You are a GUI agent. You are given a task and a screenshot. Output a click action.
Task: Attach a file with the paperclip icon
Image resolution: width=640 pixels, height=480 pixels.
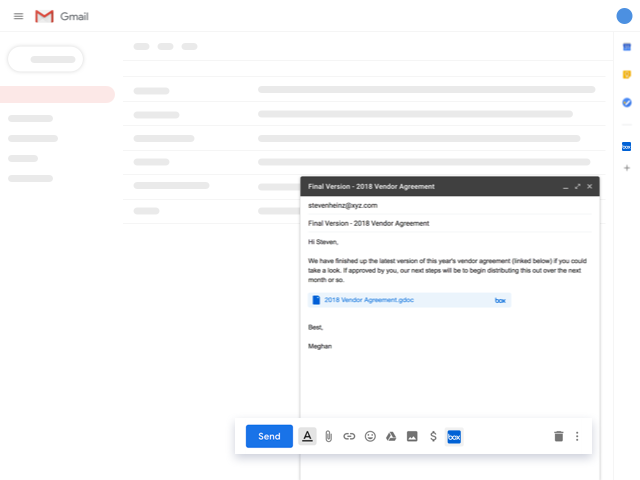point(328,436)
